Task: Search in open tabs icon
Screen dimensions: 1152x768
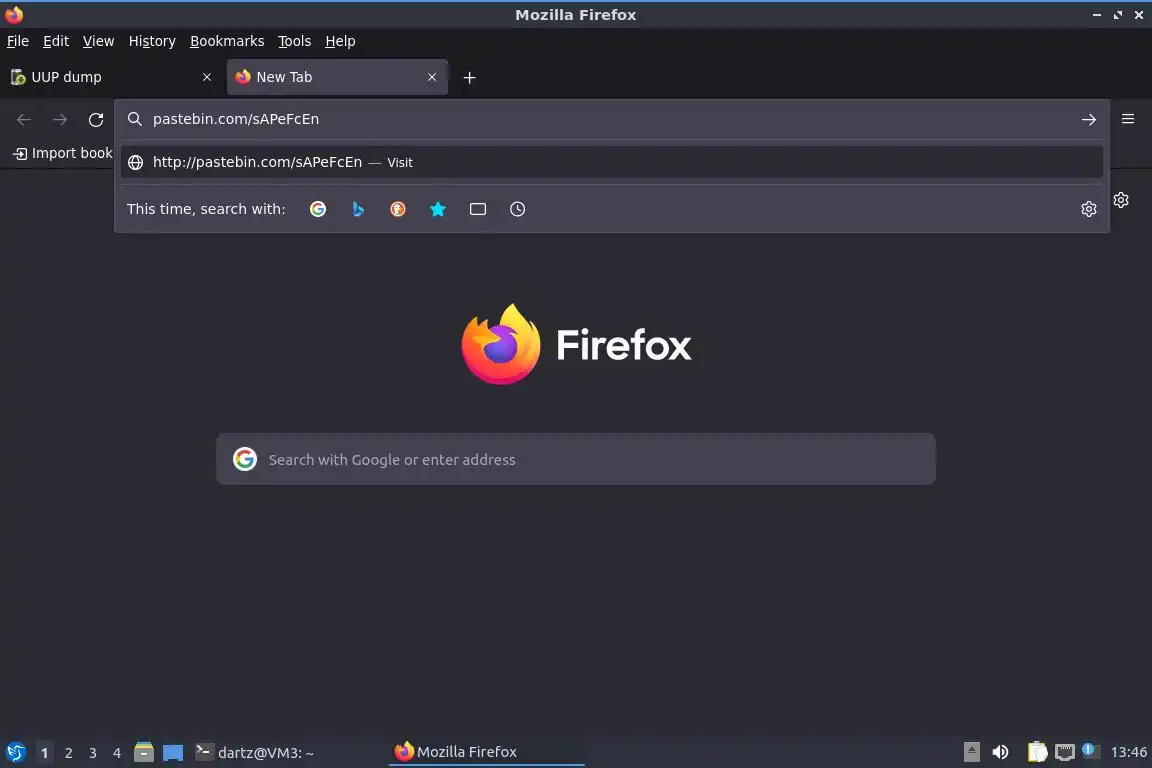Action: 478,209
